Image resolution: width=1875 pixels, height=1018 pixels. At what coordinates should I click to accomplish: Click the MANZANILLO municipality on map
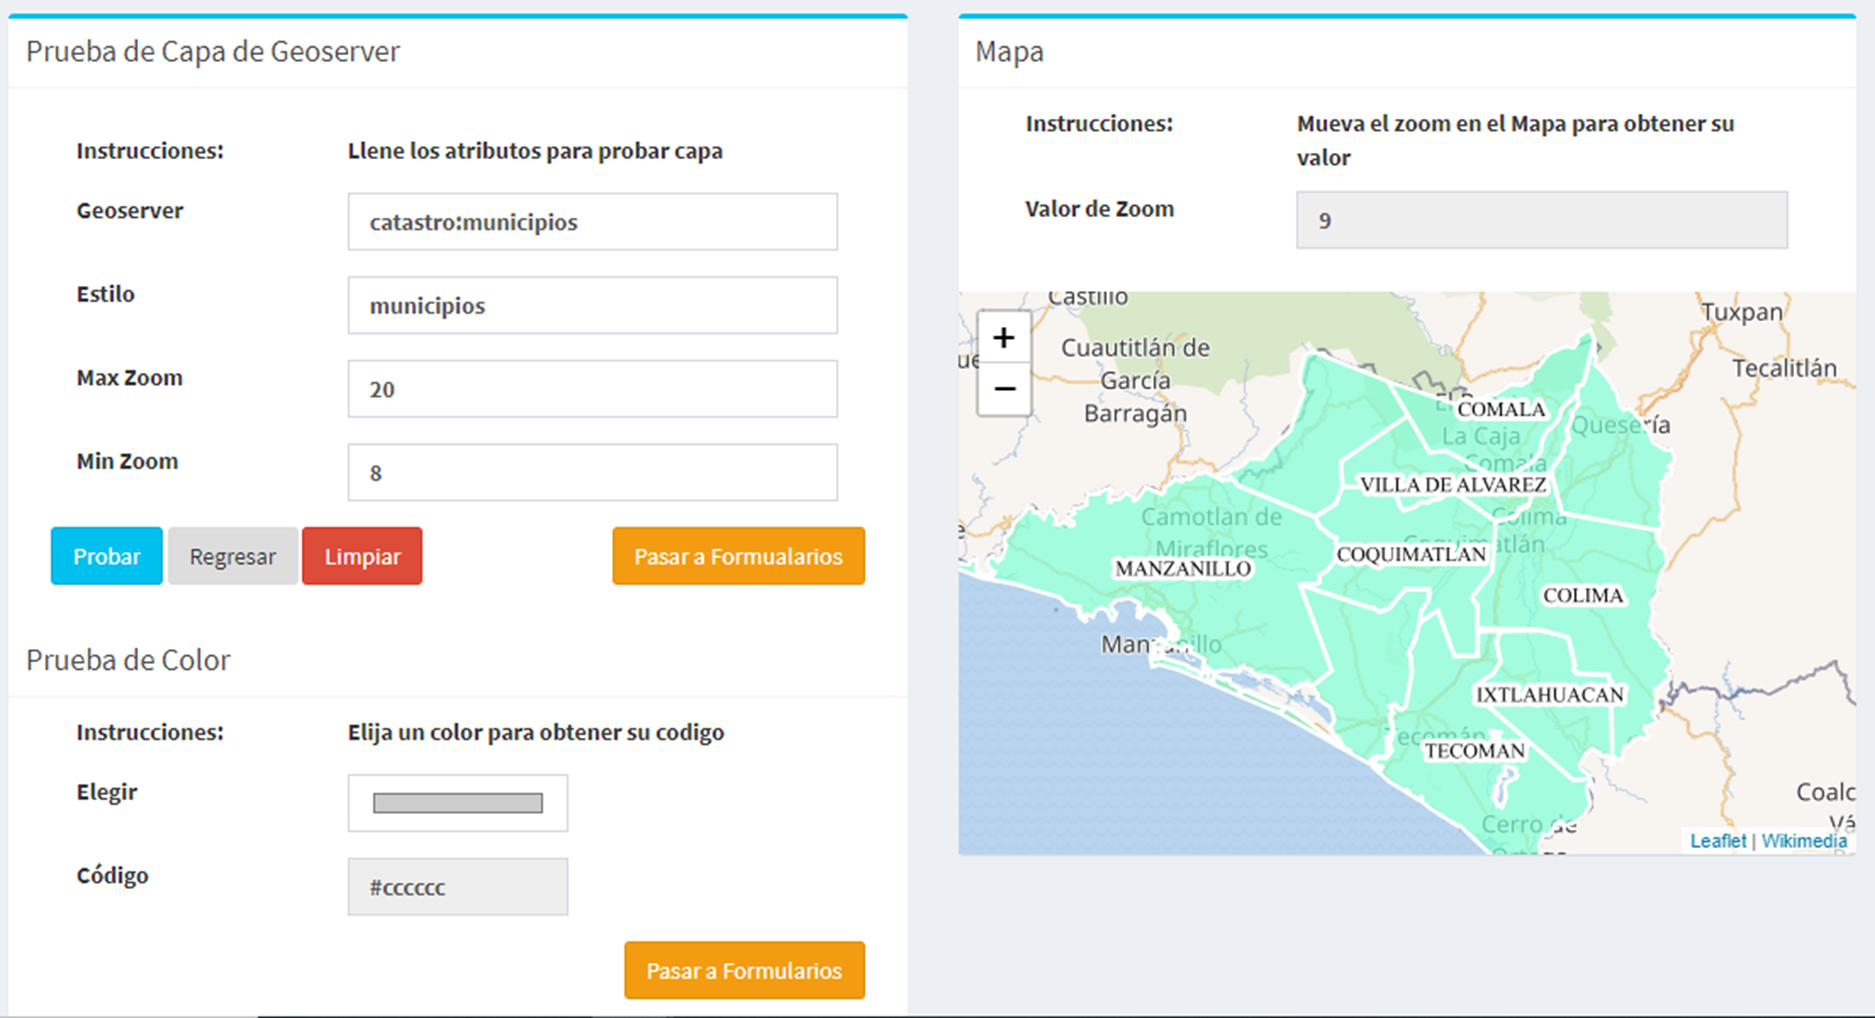(x=1183, y=569)
